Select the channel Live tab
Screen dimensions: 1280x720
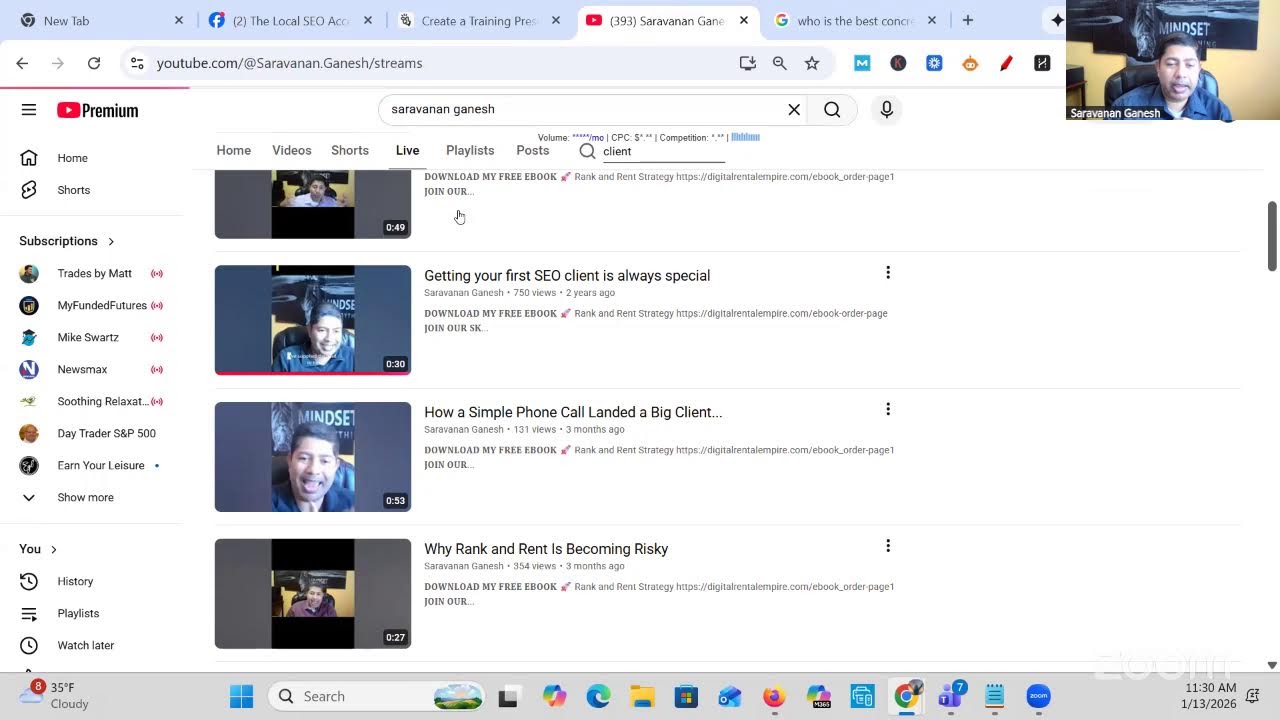click(x=407, y=150)
